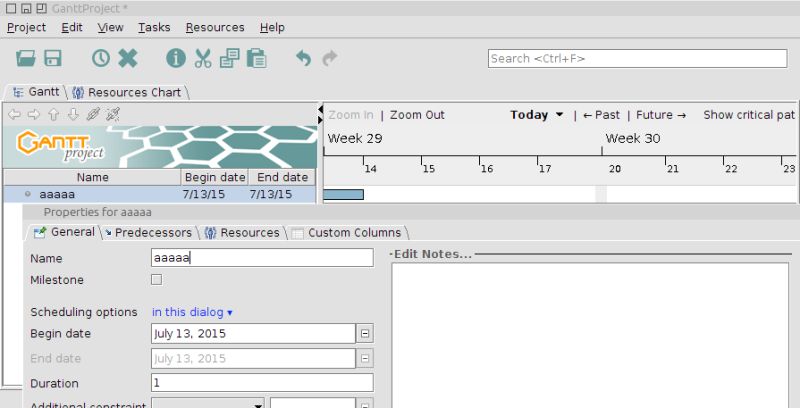800x408 pixels.
Task: Move the chart toward Future
Action: click(x=661, y=115)
